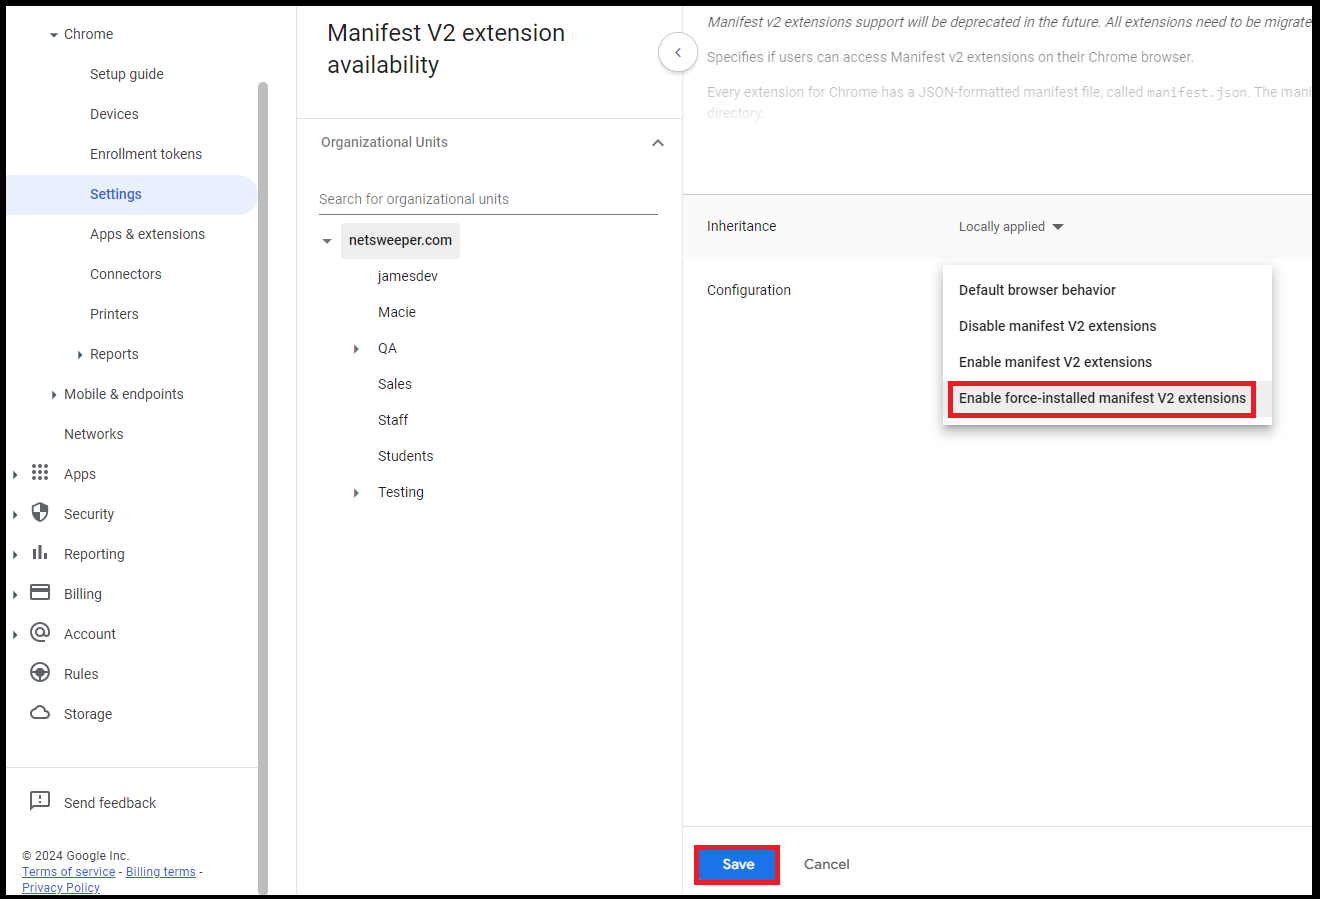Image resolution: width=1321 pixels, height=899 pixels.
Task: Select the Macie organizational unit
Action: pos(397,312)
